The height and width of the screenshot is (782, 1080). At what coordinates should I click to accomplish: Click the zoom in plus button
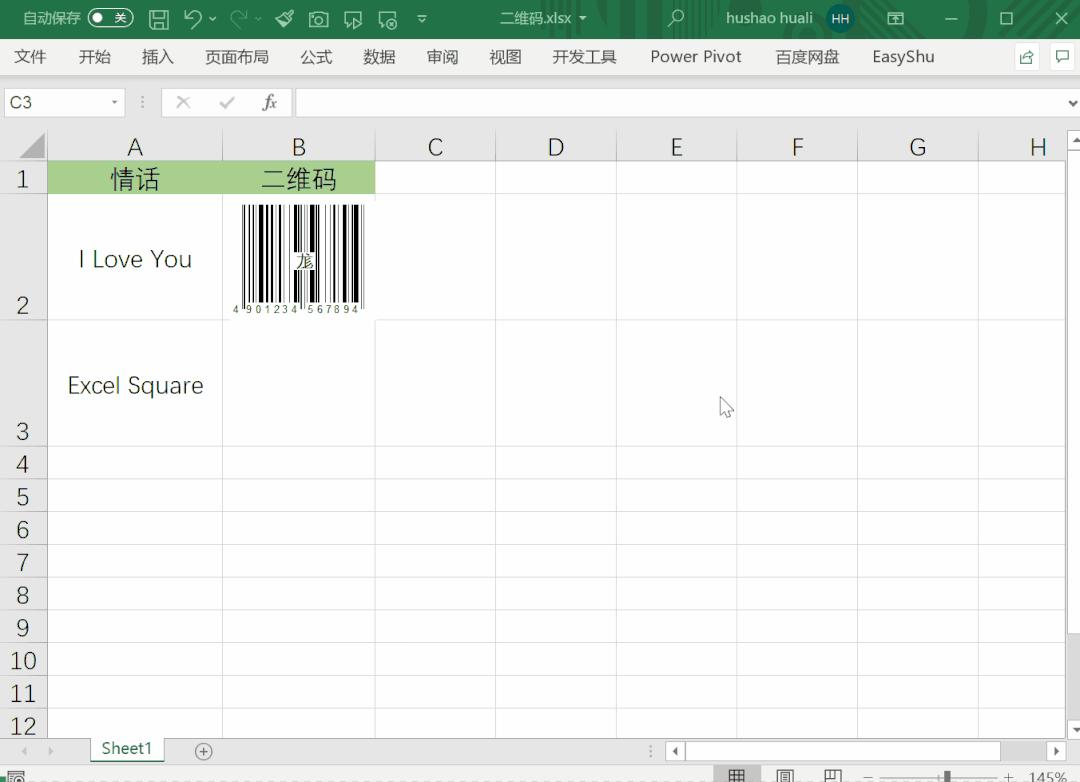pos(1008,777)
